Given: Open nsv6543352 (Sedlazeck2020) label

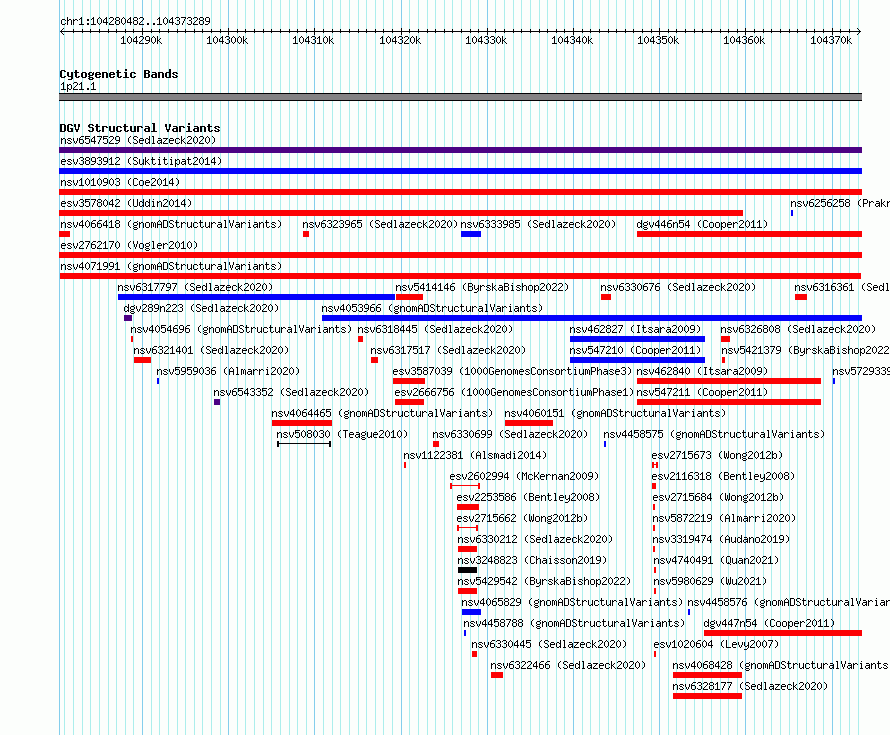Looking at the screenshot, I should [x=291, y=392].
